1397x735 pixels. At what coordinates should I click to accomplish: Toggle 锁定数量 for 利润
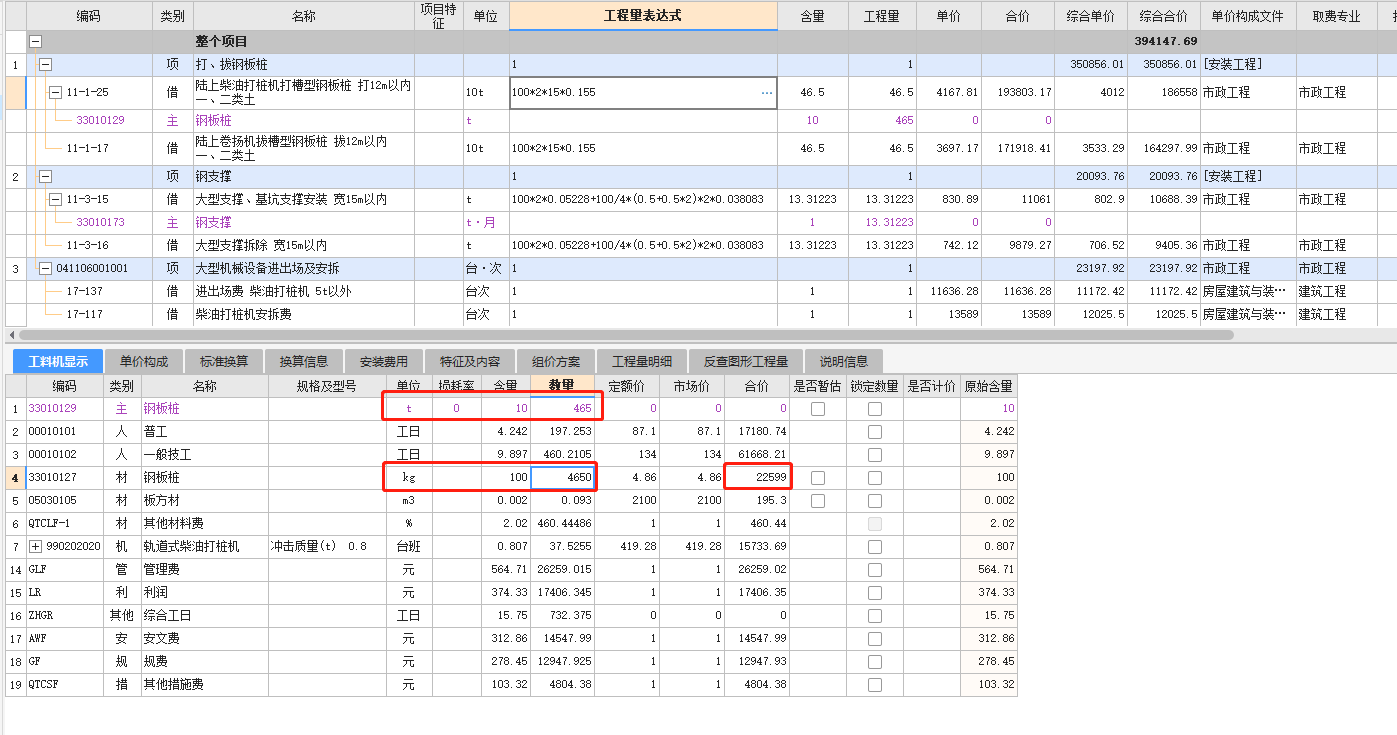pyautogui.click(x=875, y=593)
